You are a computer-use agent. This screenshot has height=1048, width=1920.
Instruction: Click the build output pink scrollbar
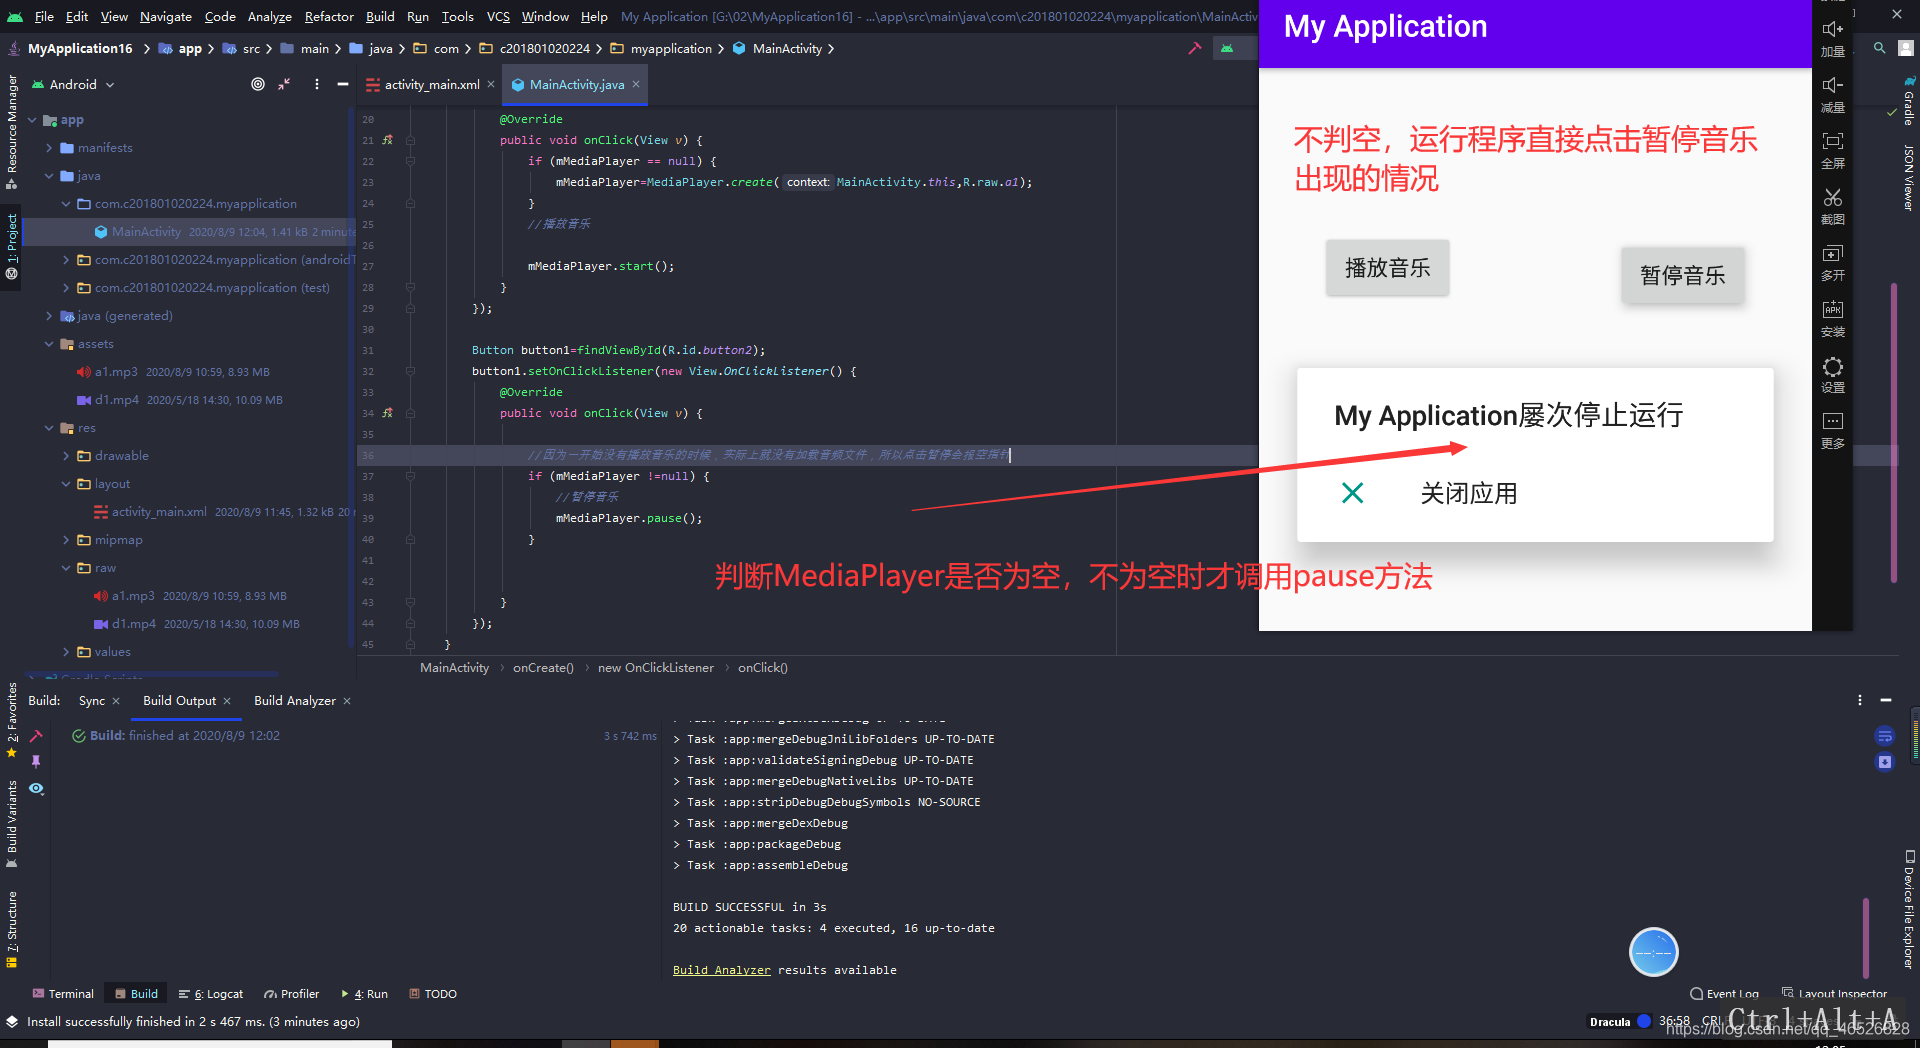(1866, 938)
